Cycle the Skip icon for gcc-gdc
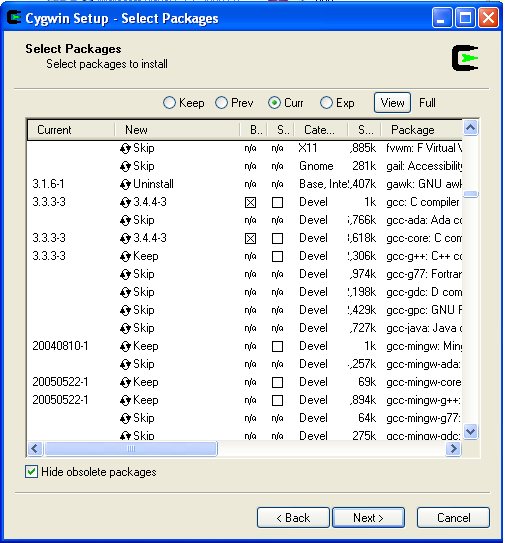Image resolution: width=505 pixels, height=543 pixels. coord(125,293)
